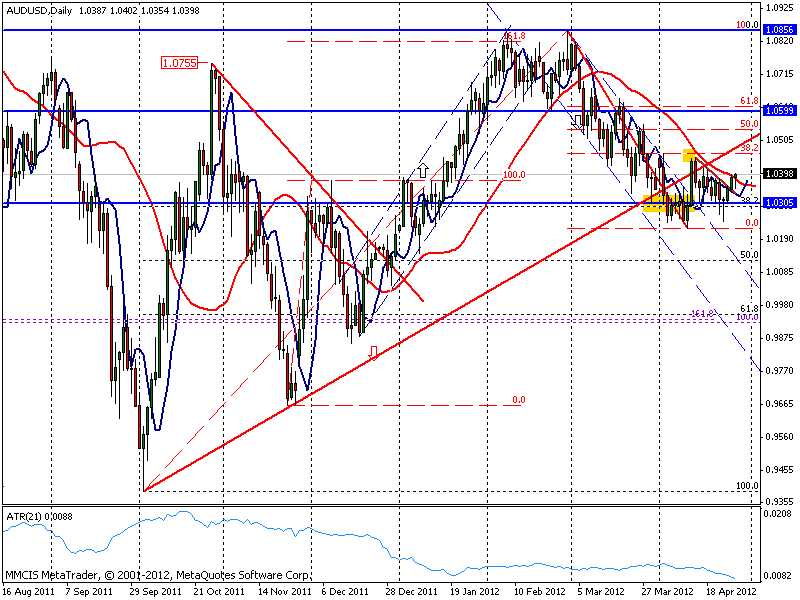Click the 1.0856 blue price level tag

[x=779, y=30]
